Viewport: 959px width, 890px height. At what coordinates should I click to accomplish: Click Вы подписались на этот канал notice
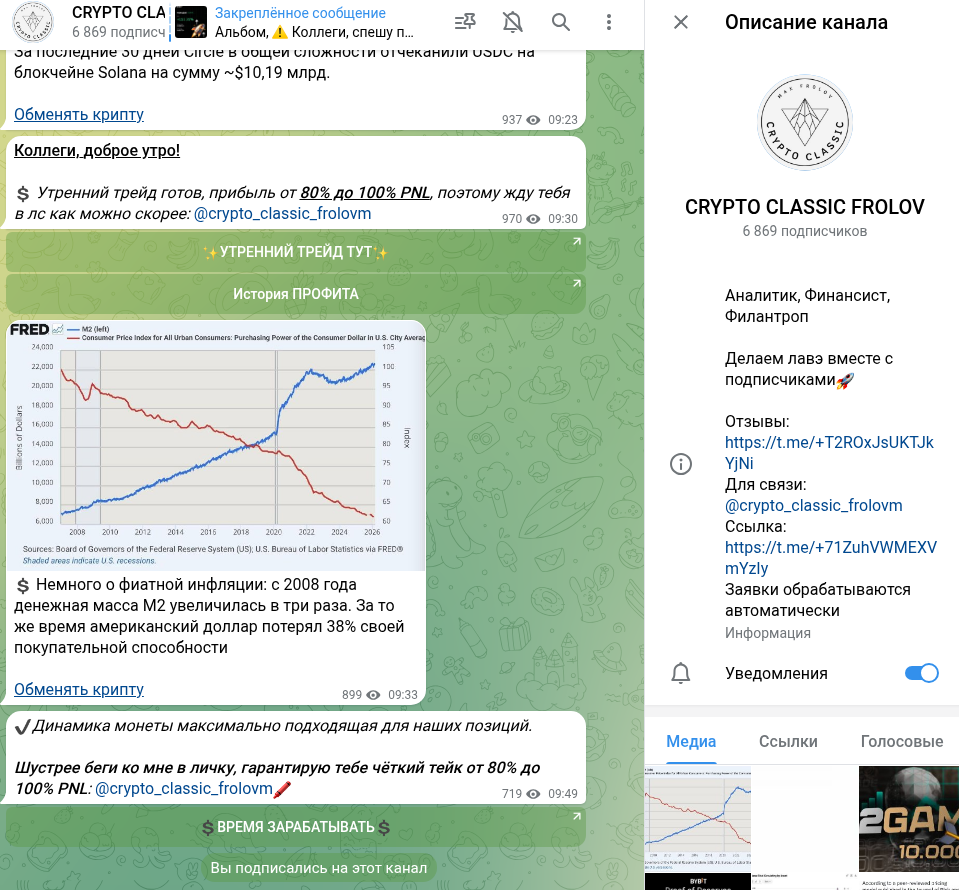tap(319, 868)
